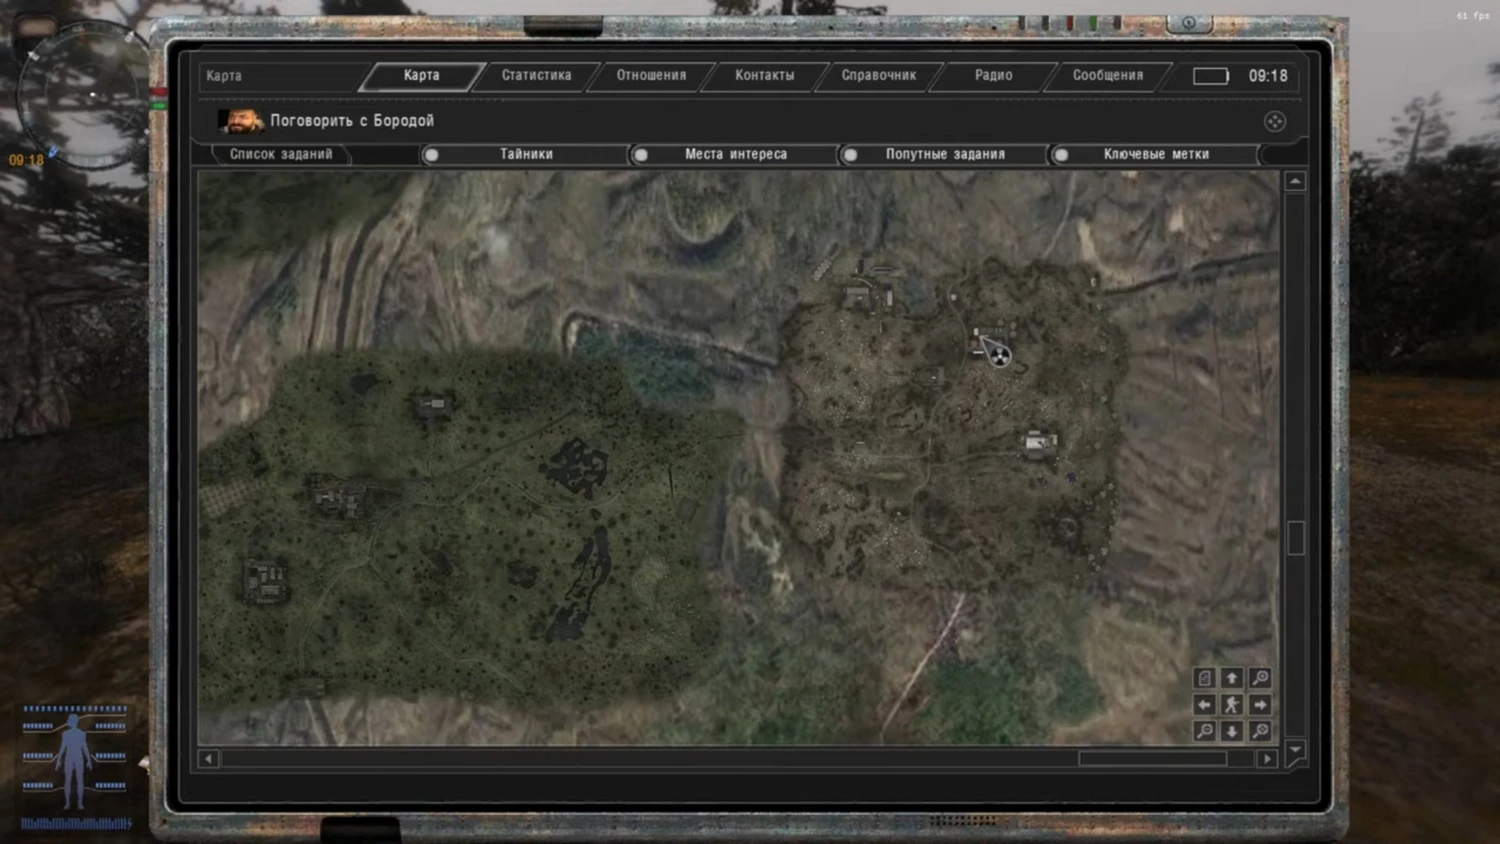Open the Список заданий task list
The height and width of the screenshot is (844, 1500).
[281, 154]
